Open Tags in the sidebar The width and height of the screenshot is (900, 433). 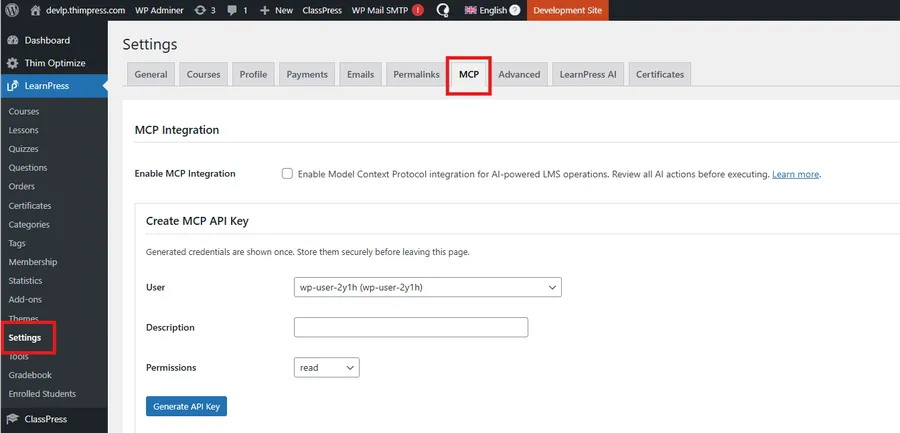click(17, 243)
